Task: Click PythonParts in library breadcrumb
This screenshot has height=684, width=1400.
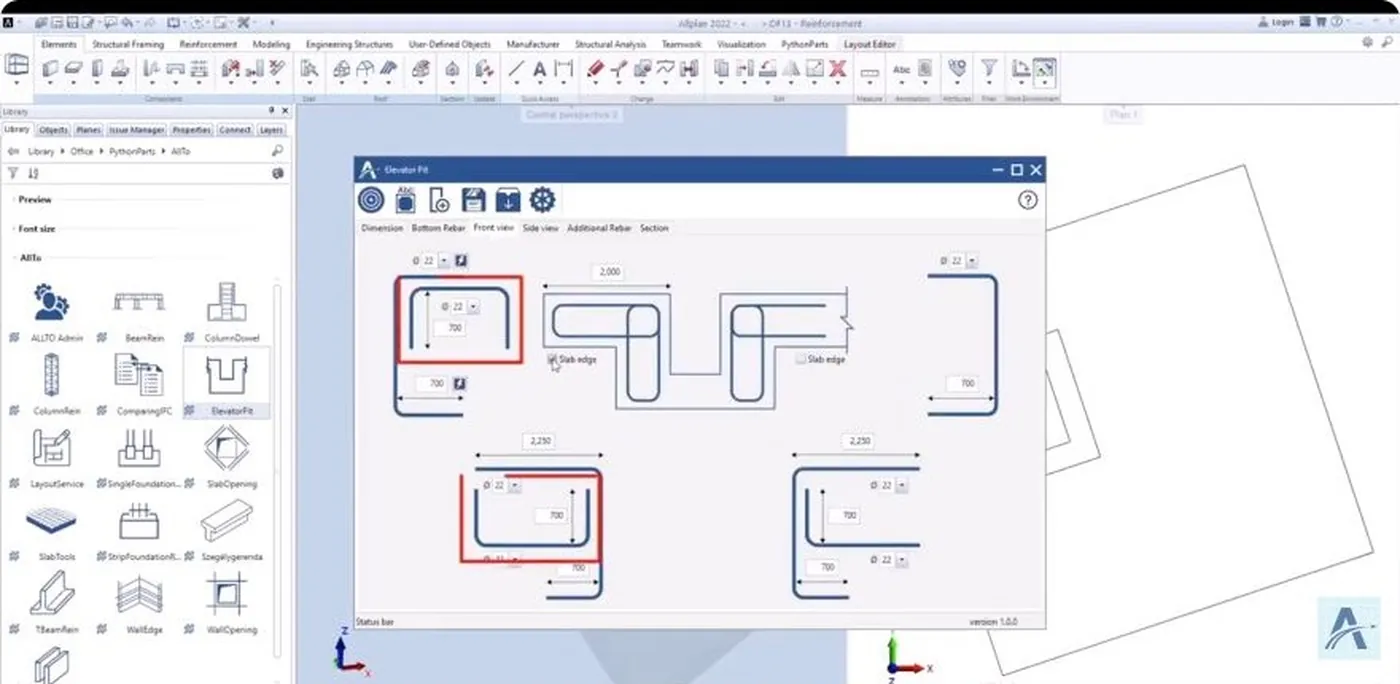Action: [x=132, y=151]
